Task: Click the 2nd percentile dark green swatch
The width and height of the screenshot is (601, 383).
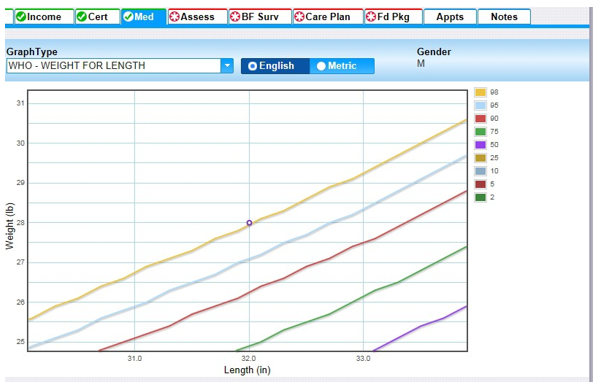Action: tap(480, 197)
